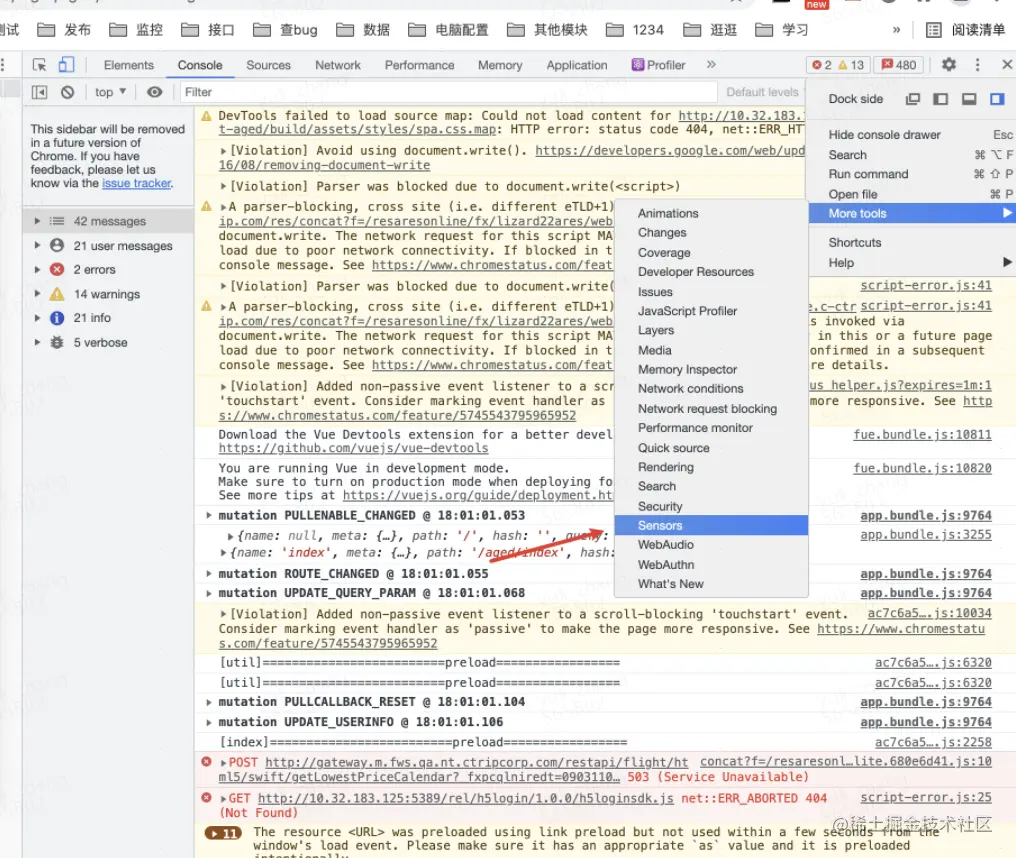Open the More tools menu item
This screenshot has height=858, width=1016.
[912, 213]
